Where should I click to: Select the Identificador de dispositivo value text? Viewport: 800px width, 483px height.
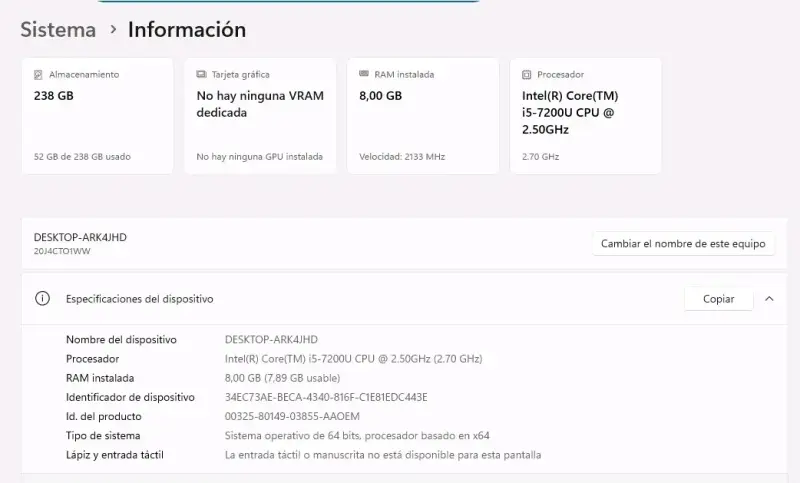326,397
